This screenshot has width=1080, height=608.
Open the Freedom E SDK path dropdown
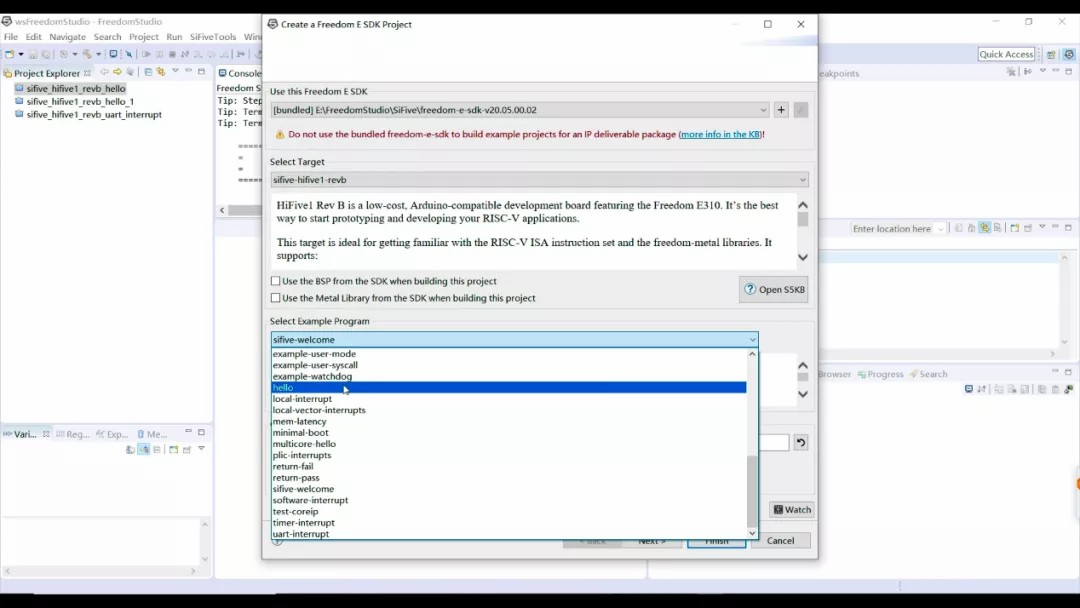pos(762,110)
